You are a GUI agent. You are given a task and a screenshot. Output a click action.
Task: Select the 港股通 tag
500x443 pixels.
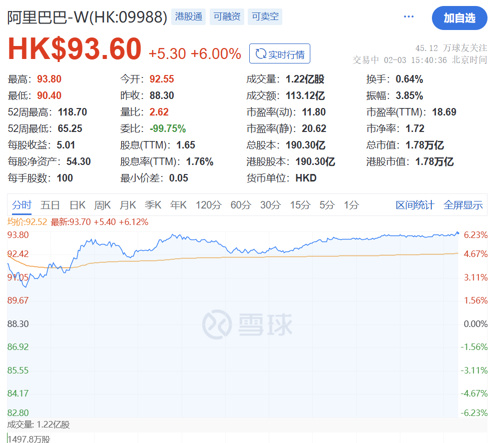(189, 17)
